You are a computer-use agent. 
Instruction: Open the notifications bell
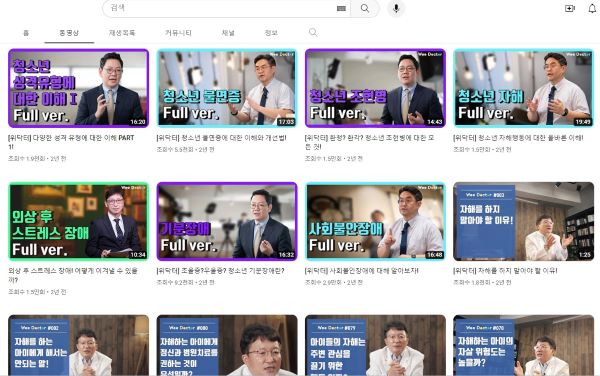(x=592, y=8)
